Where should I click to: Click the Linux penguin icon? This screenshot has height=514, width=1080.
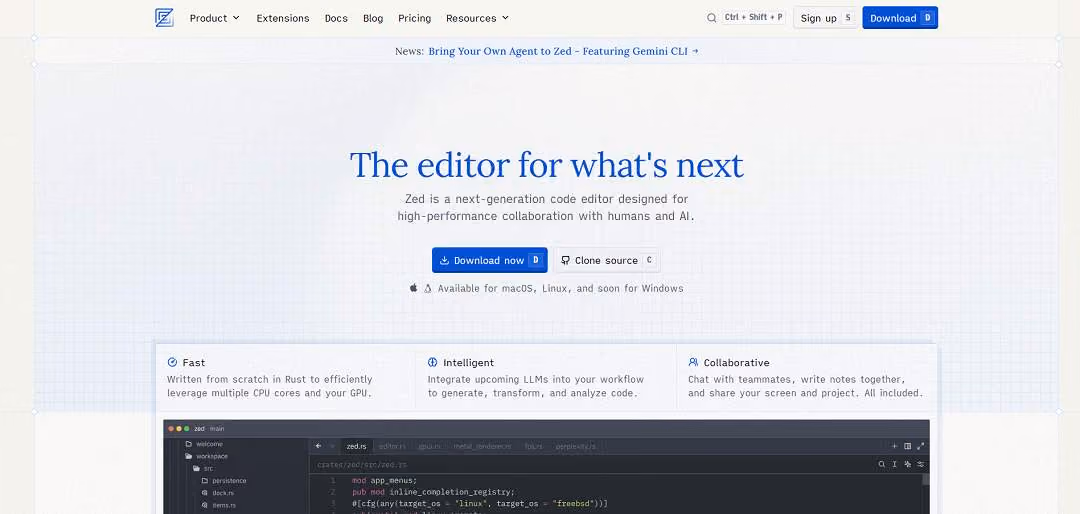(x=428, y=288)
